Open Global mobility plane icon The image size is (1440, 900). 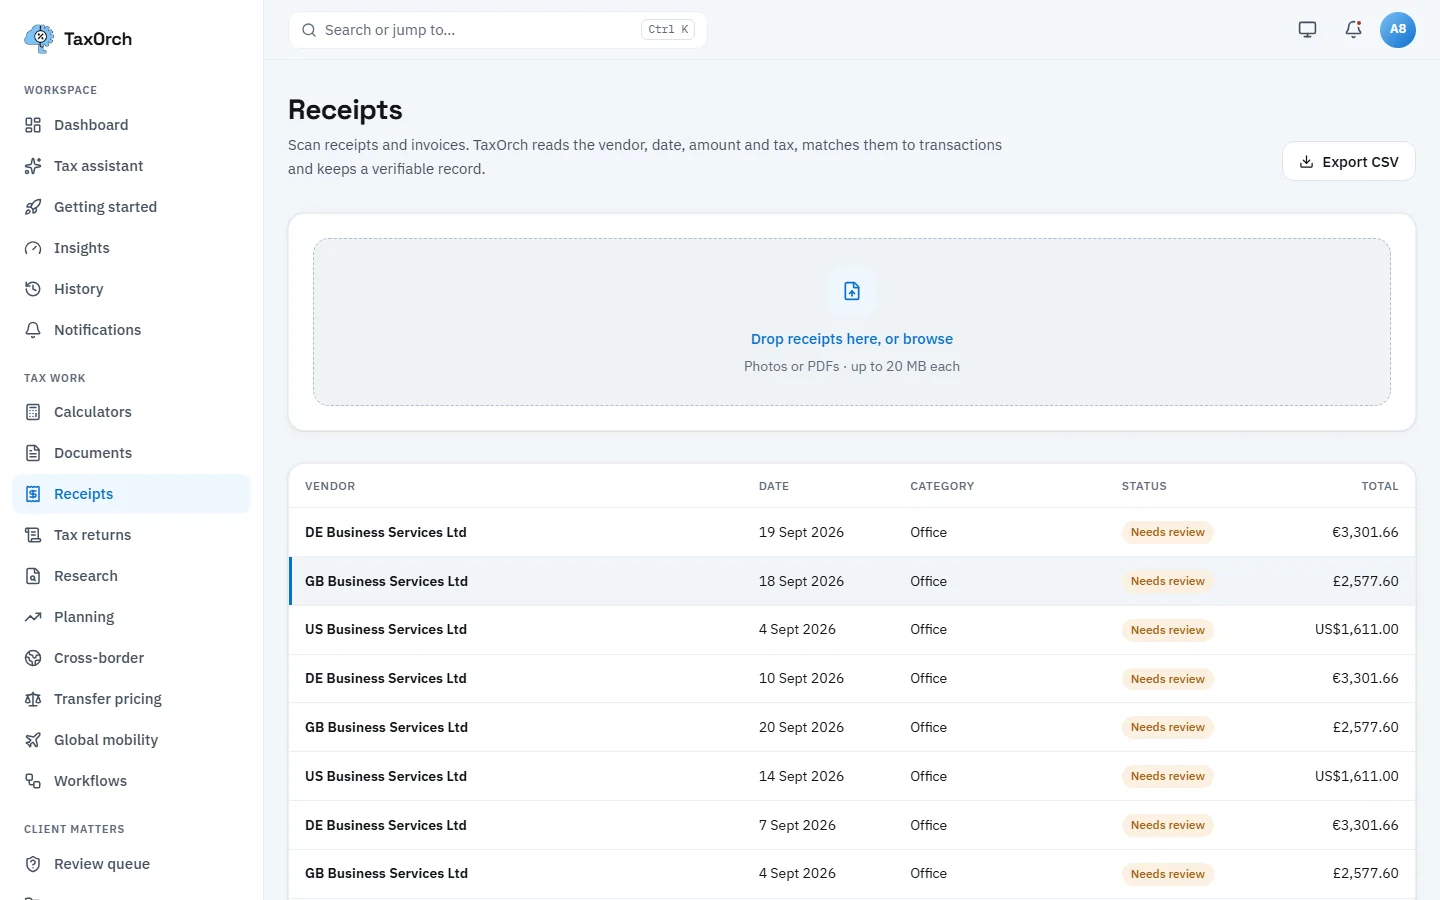click(33, 740)
